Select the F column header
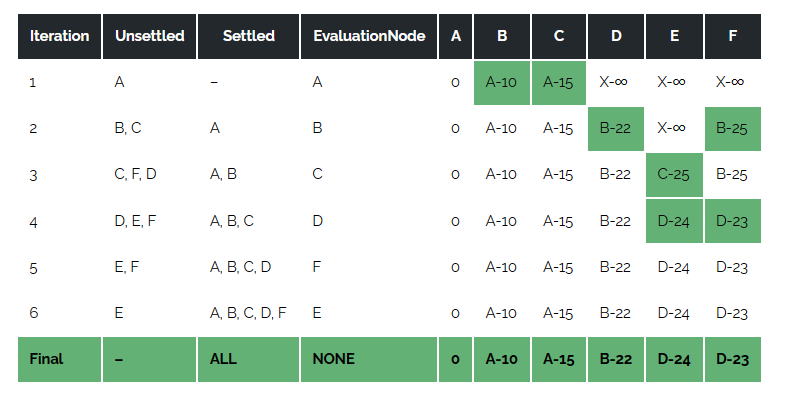 coord(733,36)
